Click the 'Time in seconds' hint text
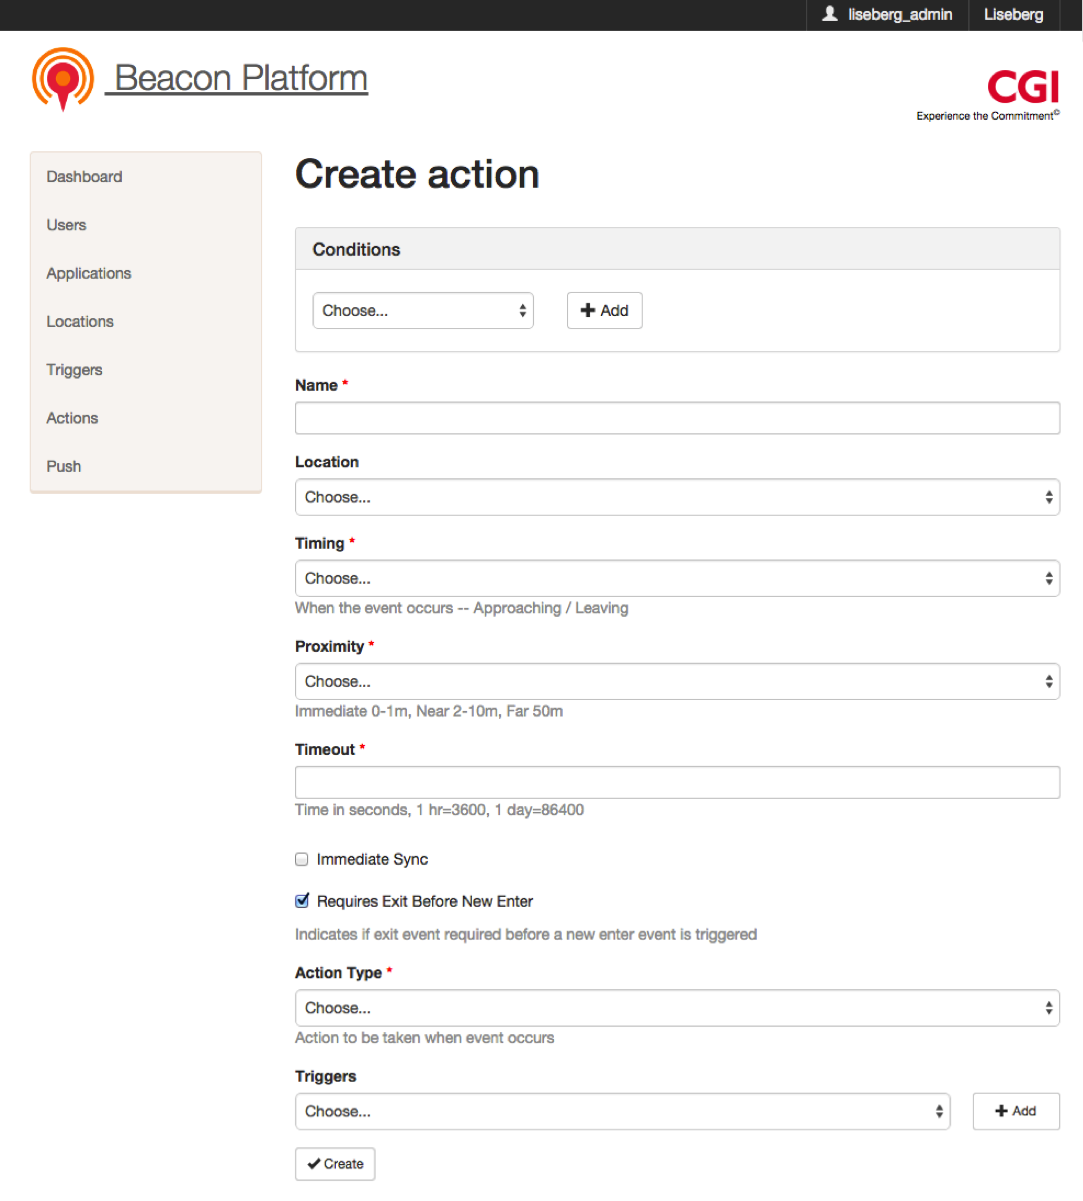The width and height of the screenshot is (1083, 1201). [x=439, y=810]
